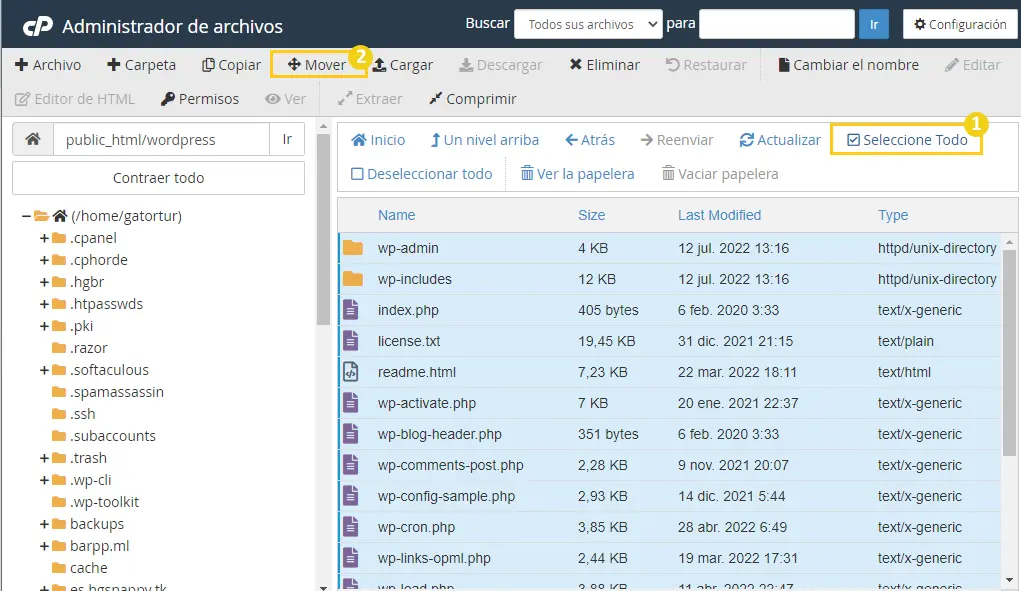Sort files by the Size column
The image size is (1021, 591).
pos(591,215)
